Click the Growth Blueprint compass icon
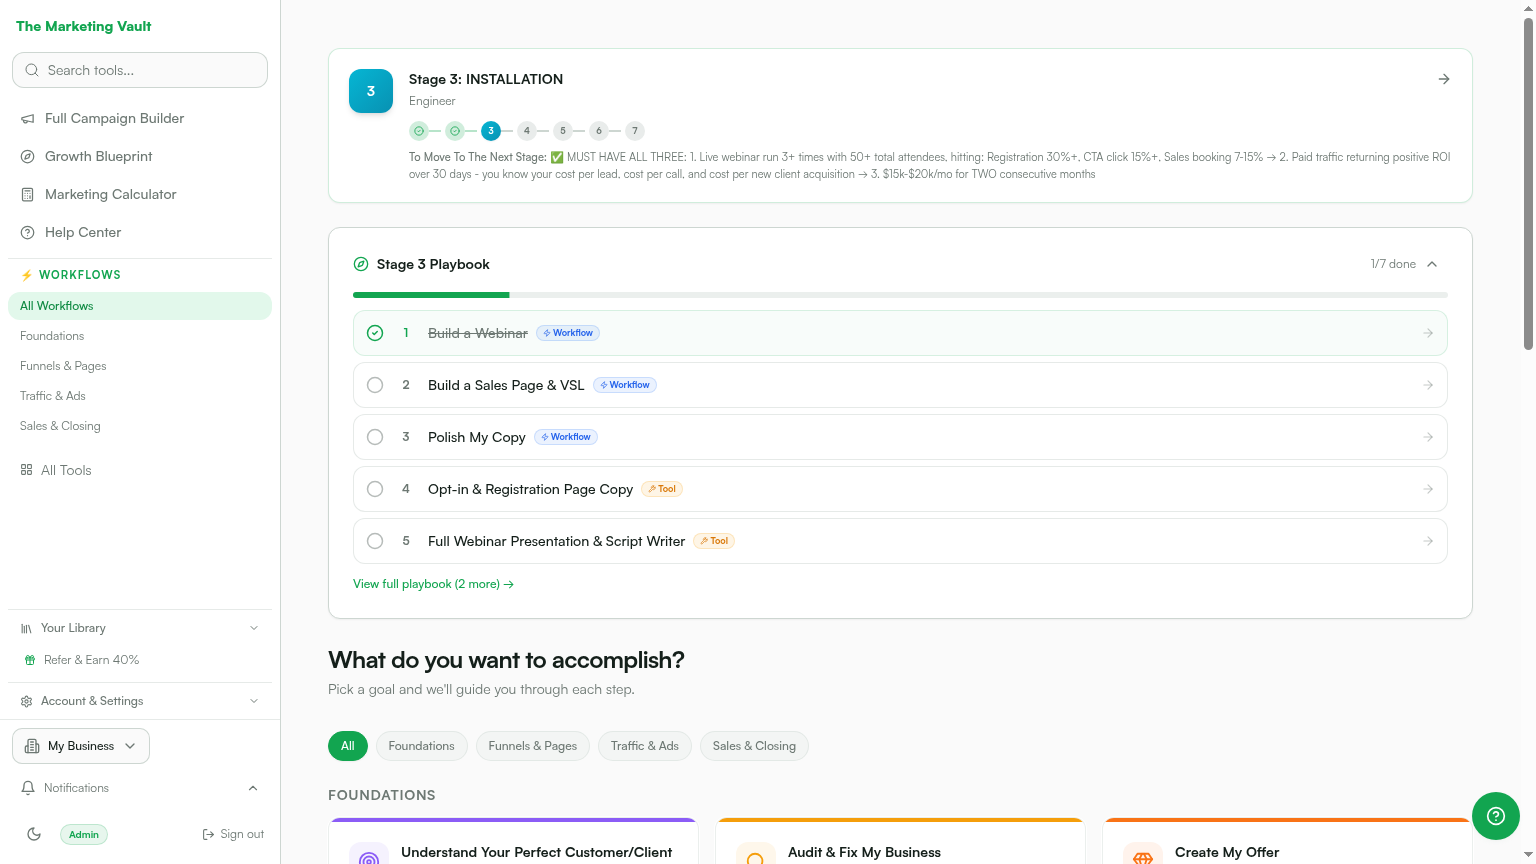 coord(28,157)
